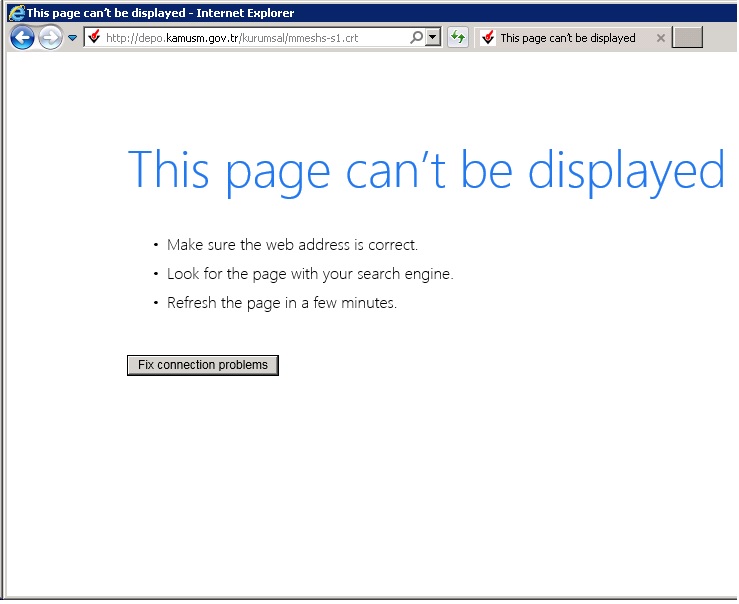Open the recent pages dropdown arrow
Screen dimensions: 739x604
click(x=72, y=38)
